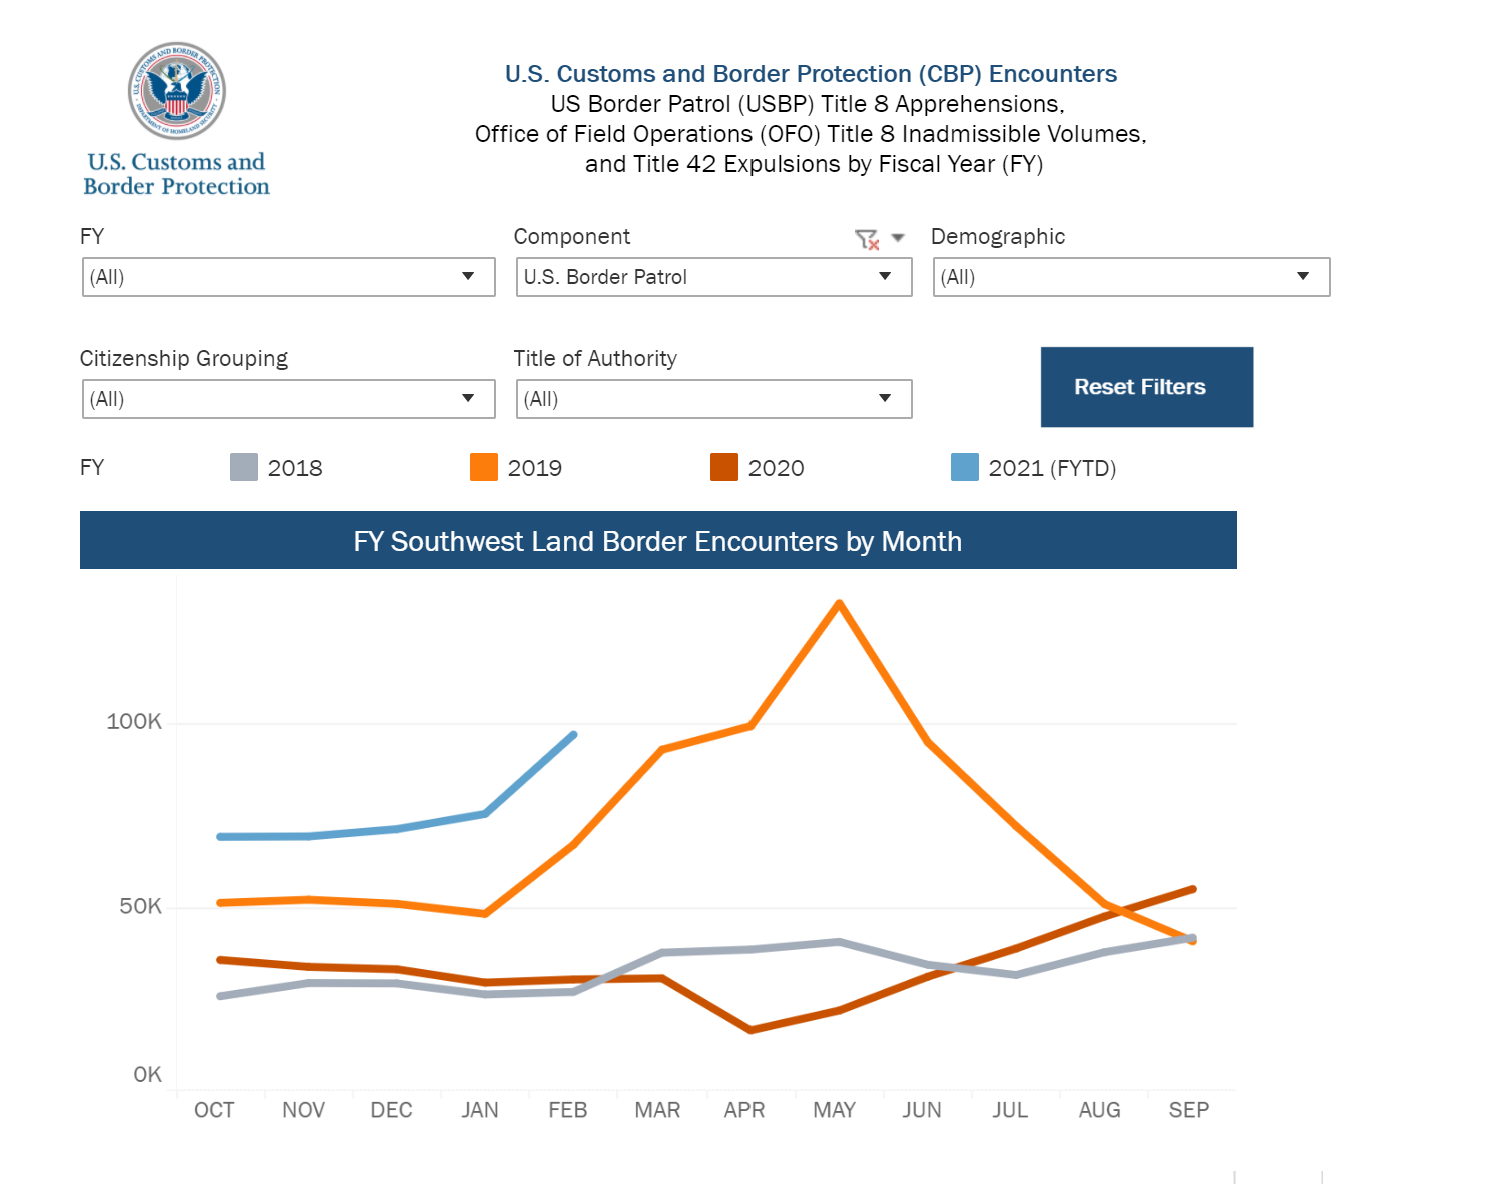Click the clear filter funnel icon
The width and height of the screenshot is (1496, 1184).
coord(866,239)
